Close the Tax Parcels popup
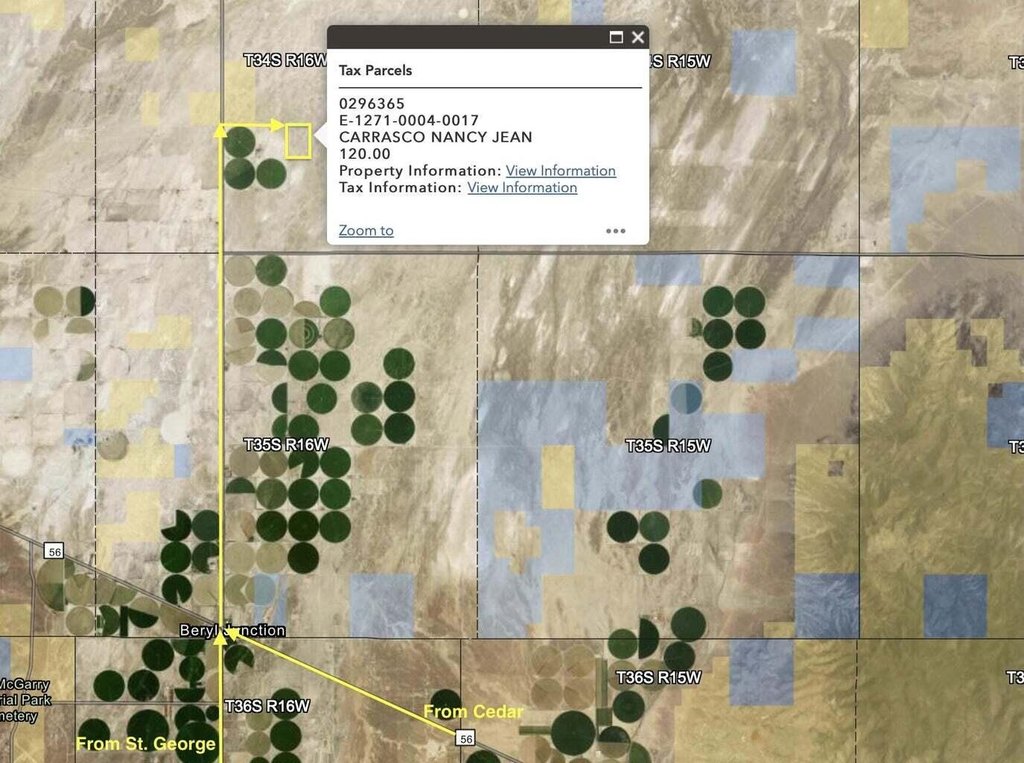This screenshot has width=1024, height=763. 638,37
